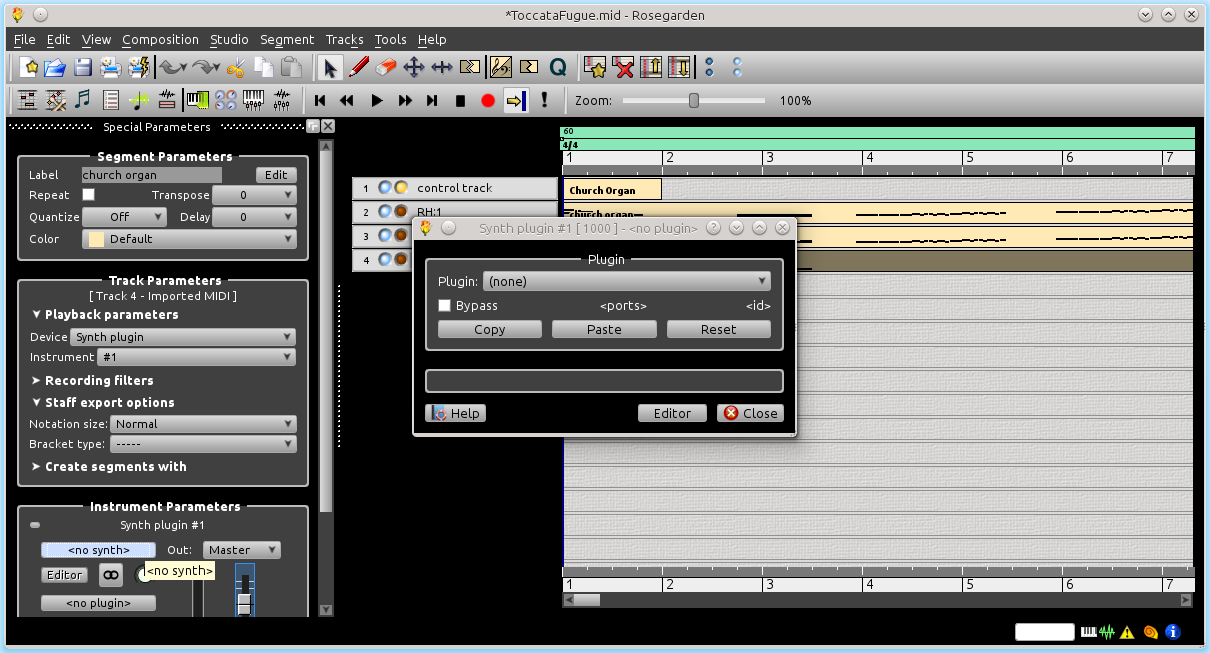1210x653 pixels.
Task: Click the Edit button beside Label
Action: (x=276, y=175)
